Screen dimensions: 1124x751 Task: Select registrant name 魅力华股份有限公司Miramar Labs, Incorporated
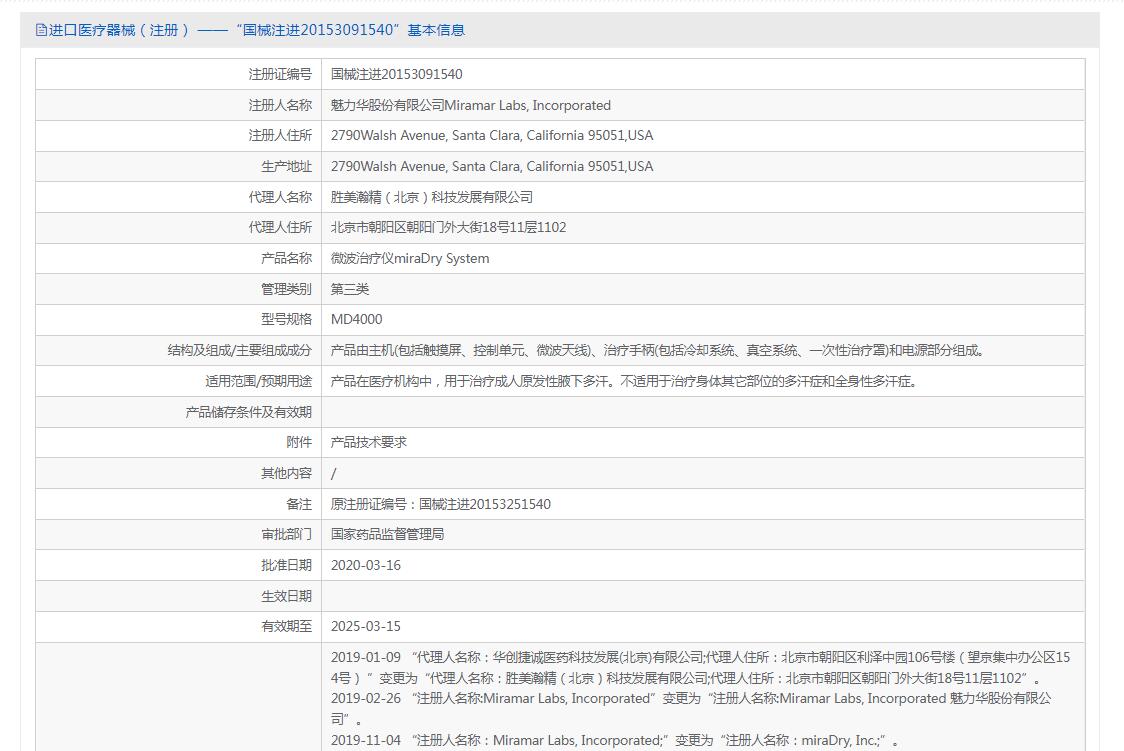click(470, 105)
